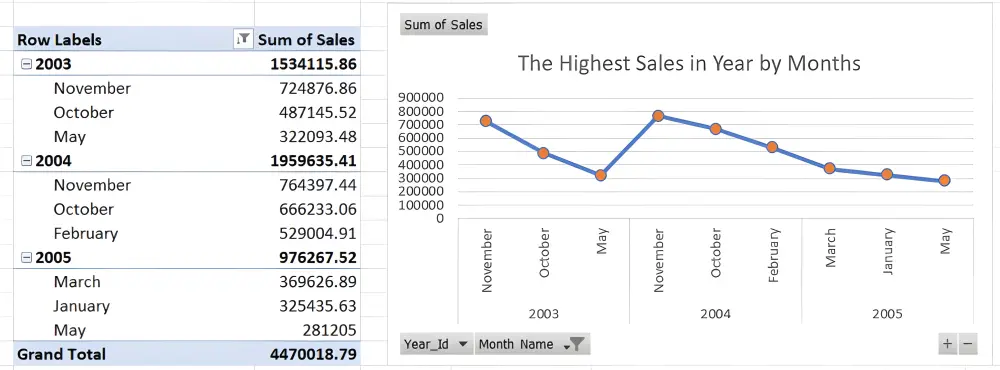Collapse entire field with minus button

[x=967, y=344]
